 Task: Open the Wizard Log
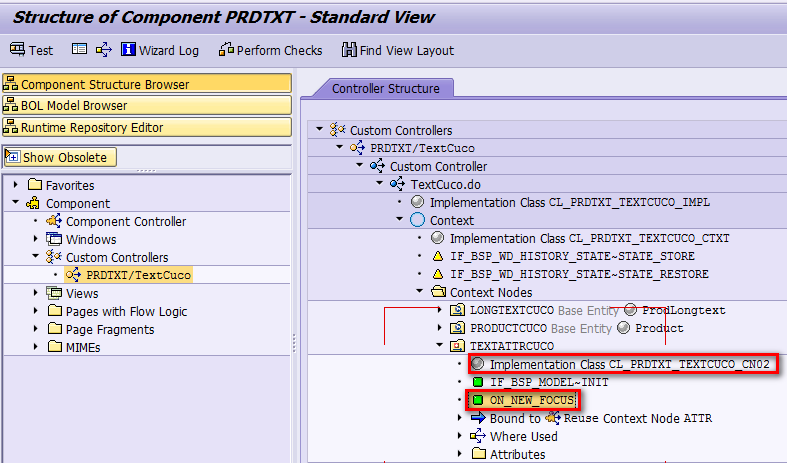click(x=160, y=50)
